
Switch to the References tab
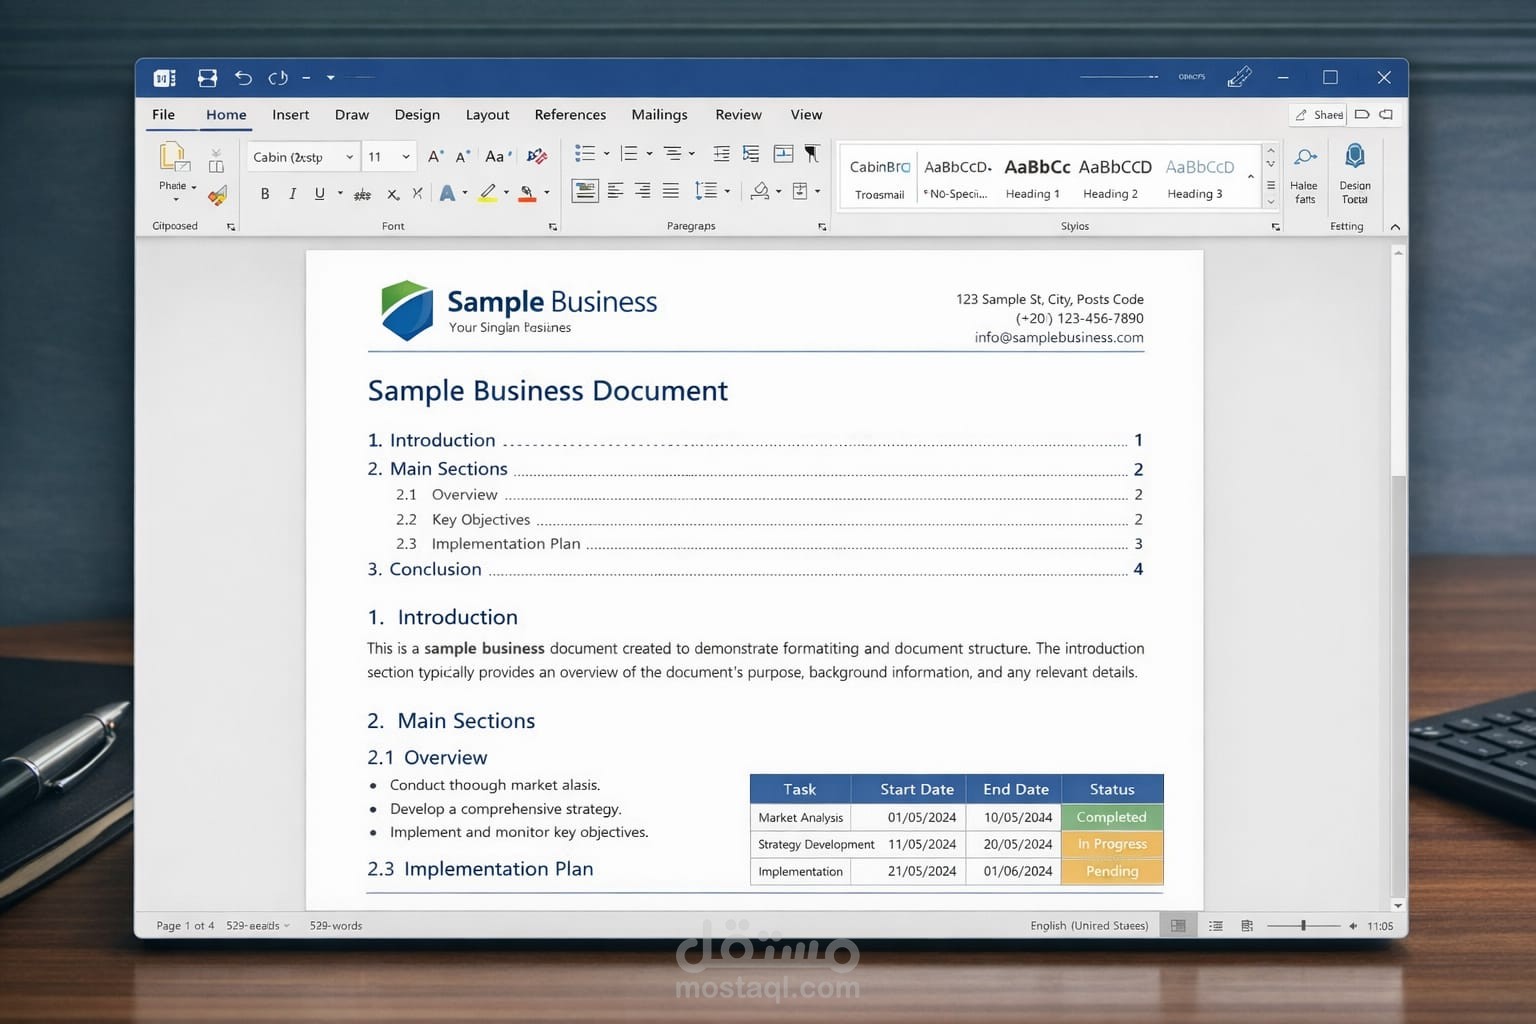click(x=570, y=115)
